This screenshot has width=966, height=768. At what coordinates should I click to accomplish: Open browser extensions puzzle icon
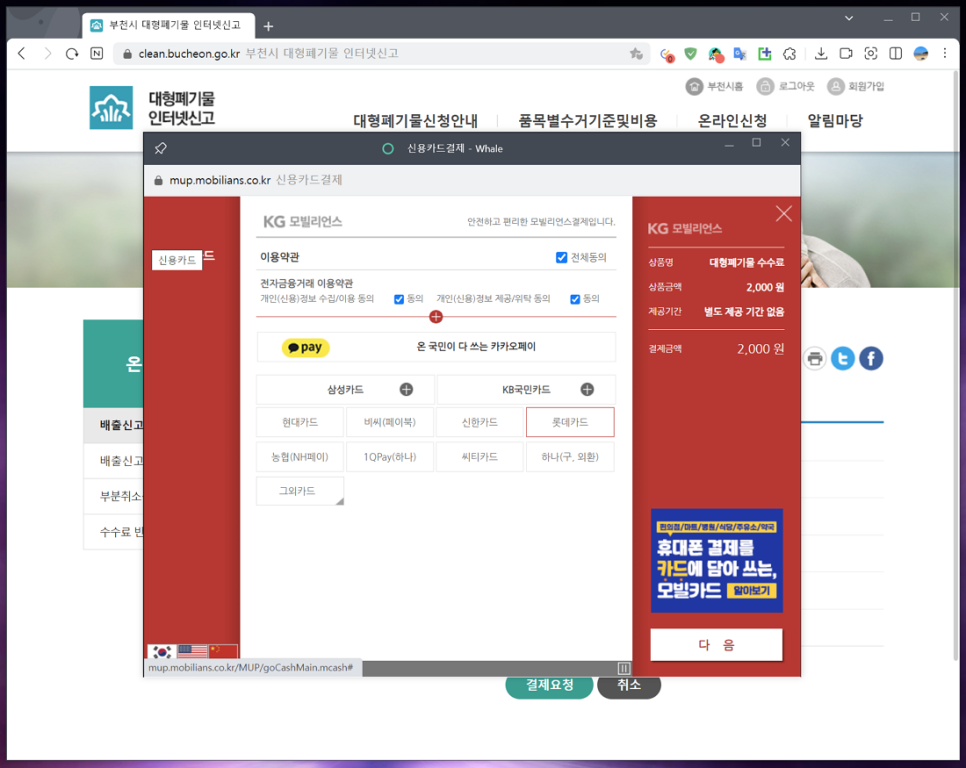point(789,54)
